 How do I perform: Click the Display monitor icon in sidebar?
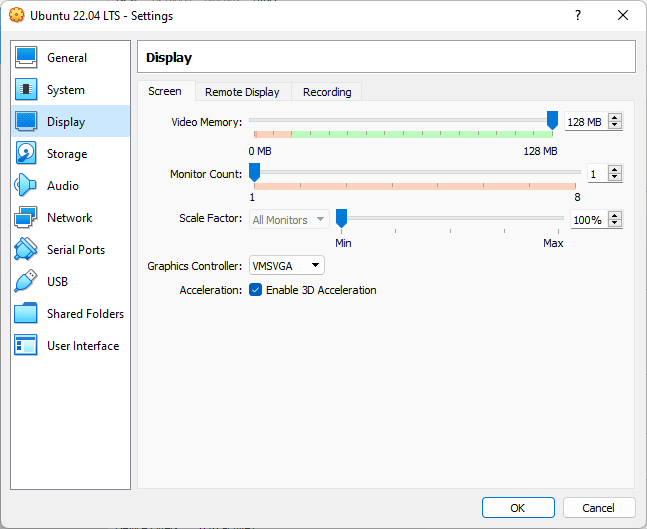coord(26,121)
